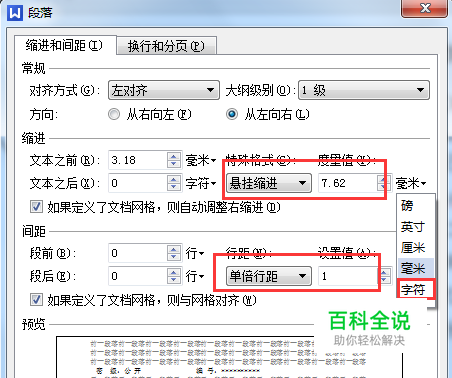This screenshot has width=452, height=378.
Task: Switch to the 缩进和间距 tab
Action: (x=65, y=45)
